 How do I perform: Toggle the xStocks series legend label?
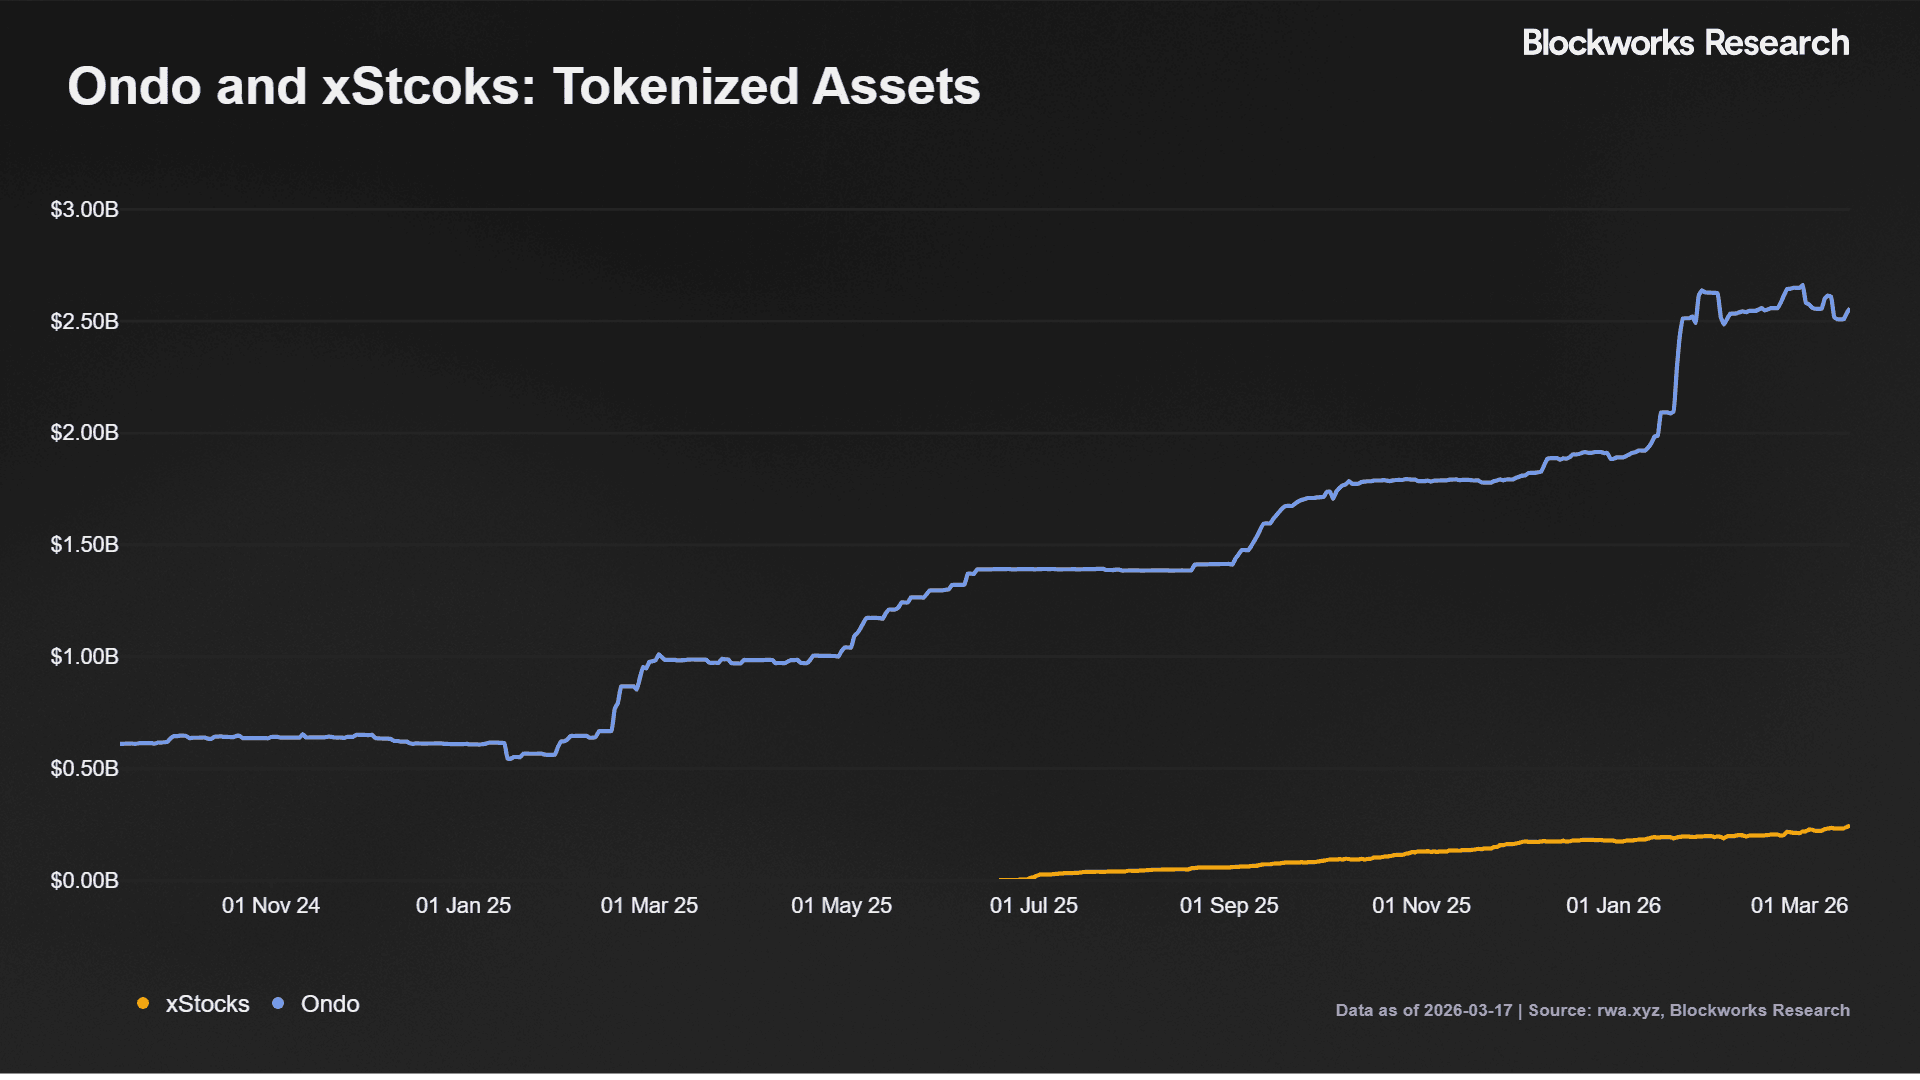pos(207,1004)
